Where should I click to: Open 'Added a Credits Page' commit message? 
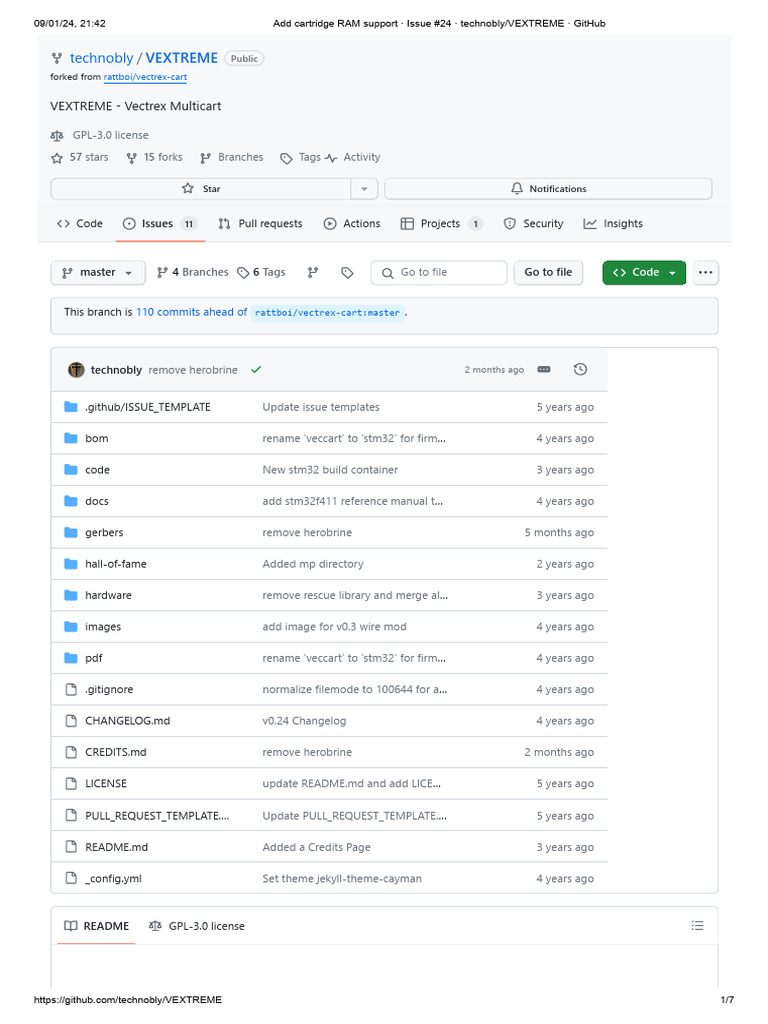pos(316,847)
